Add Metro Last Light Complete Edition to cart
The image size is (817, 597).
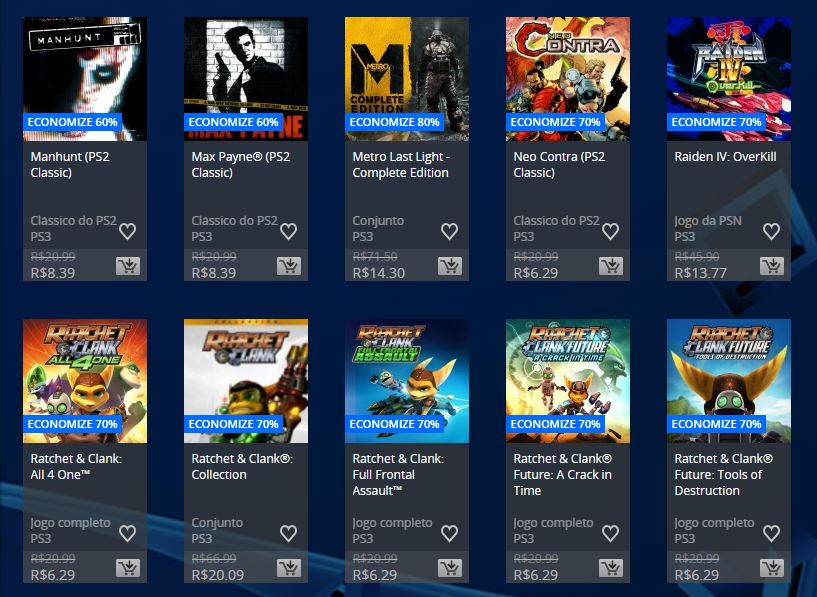[x=450, y=266]
